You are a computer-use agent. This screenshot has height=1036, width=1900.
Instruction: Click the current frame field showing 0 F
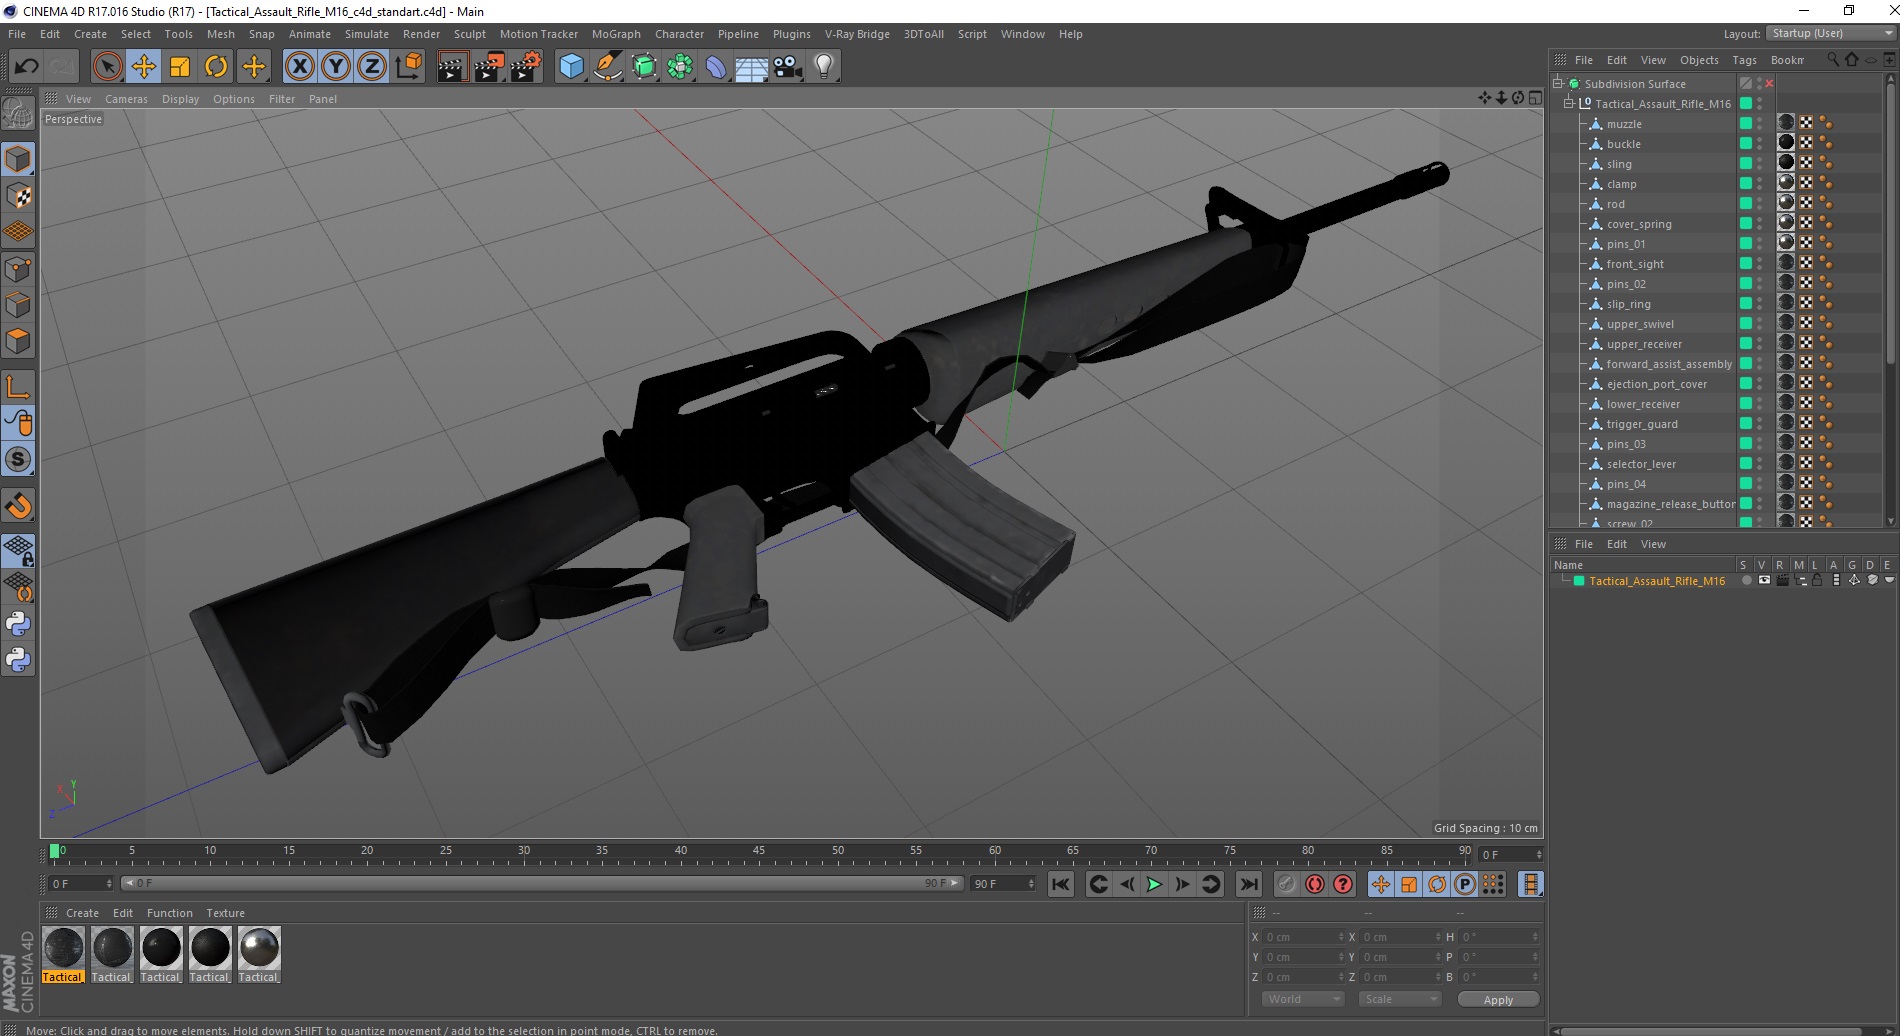coord(1510,855)
